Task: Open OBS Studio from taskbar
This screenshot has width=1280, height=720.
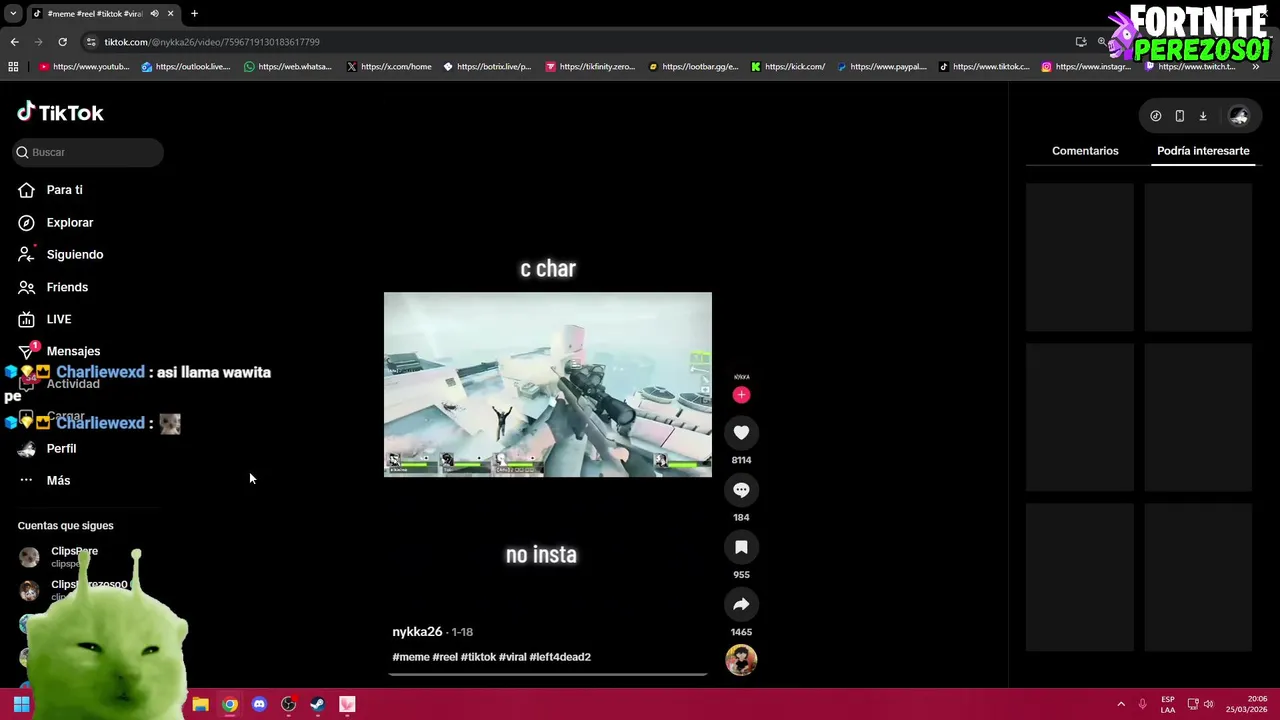Action: click(289, 704)
